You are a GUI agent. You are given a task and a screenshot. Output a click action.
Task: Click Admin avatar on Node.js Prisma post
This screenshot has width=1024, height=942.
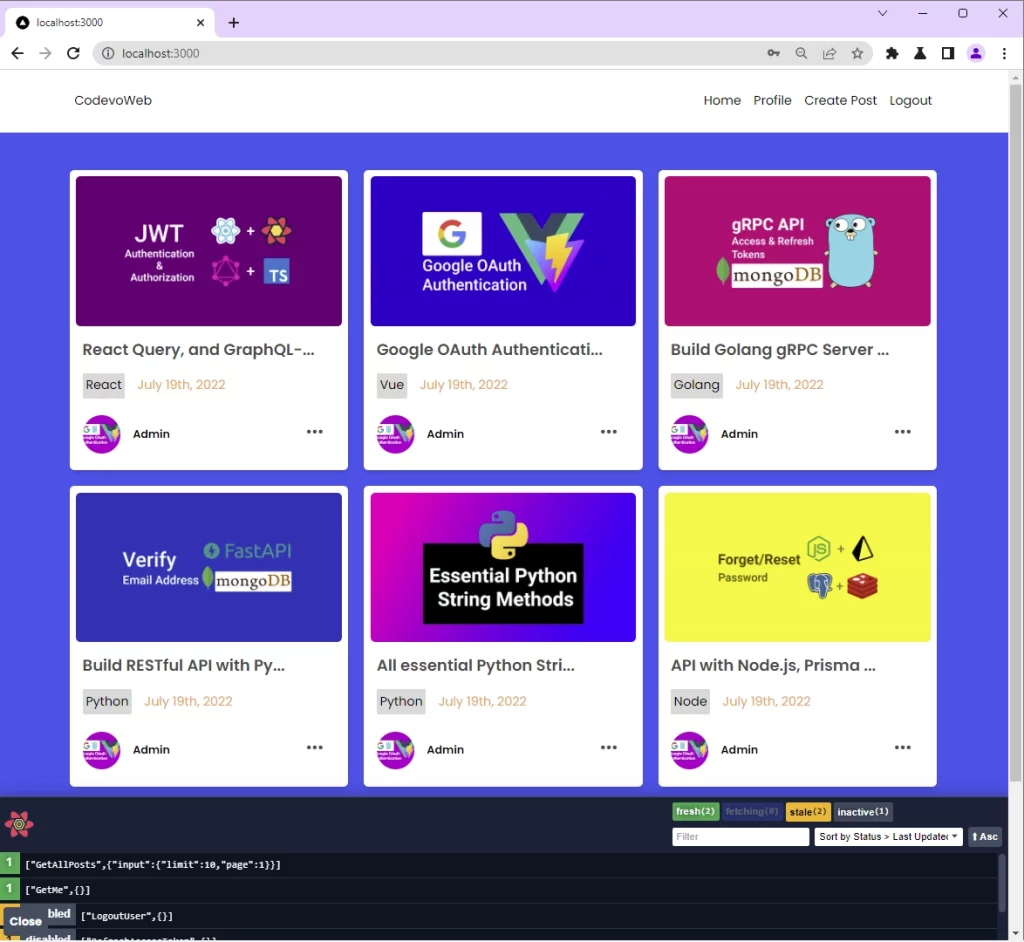pos(689,750)
